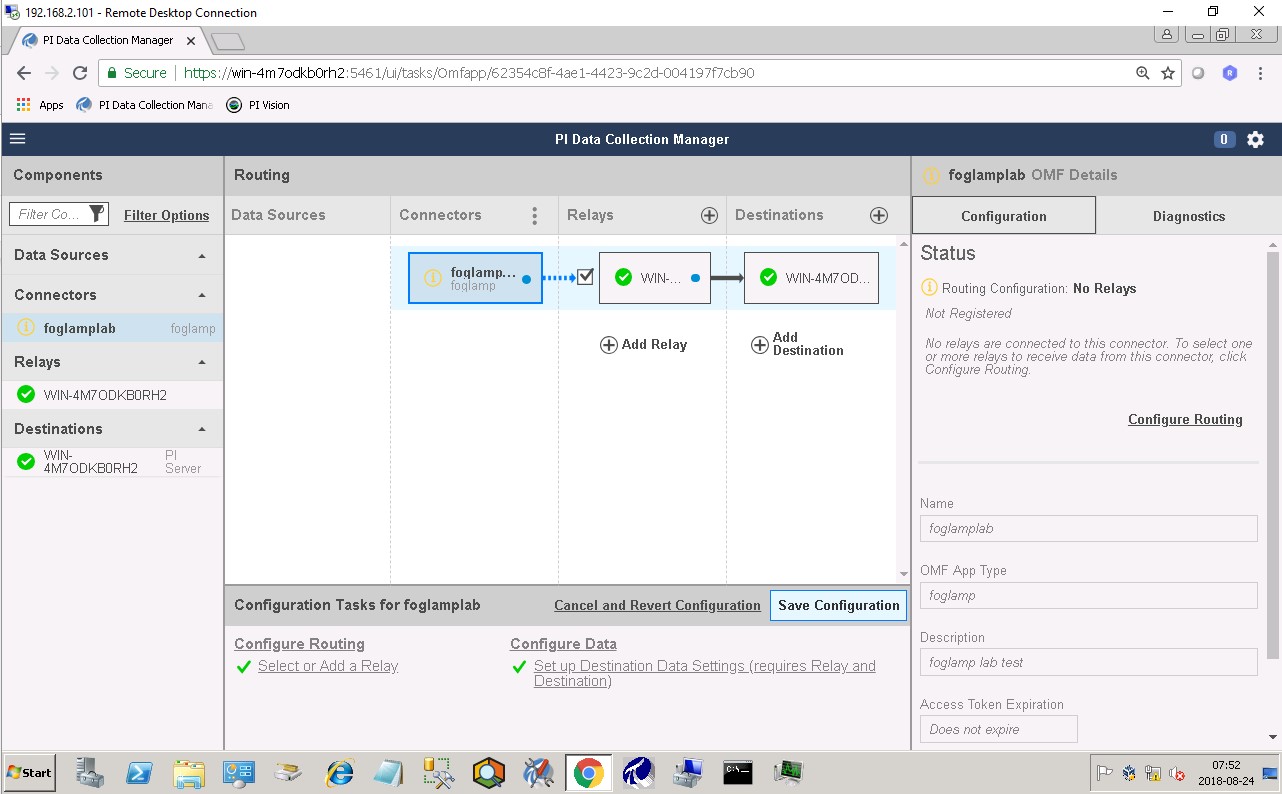Open Internet Explorer from the taskbar
Screen dimensions: 1282x794
(340, 772)
